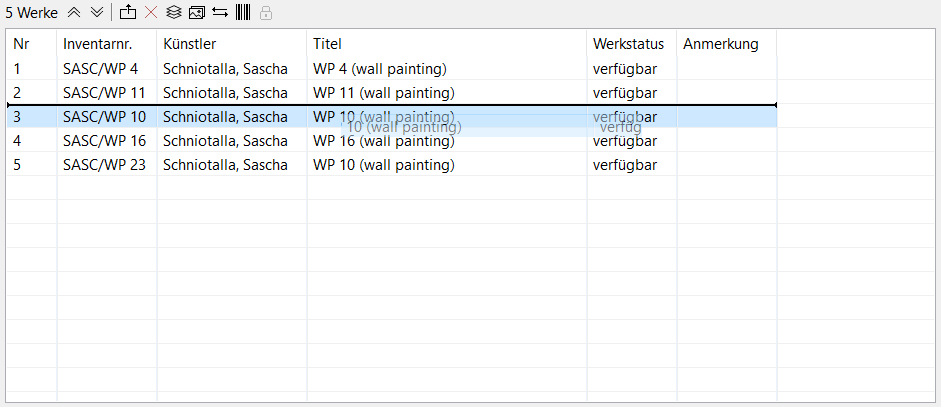The height and width of the screenshot is (407, 942).
Task: Select row SASC/WP 11
Action: pyautogui.click(x=392, y=93)
